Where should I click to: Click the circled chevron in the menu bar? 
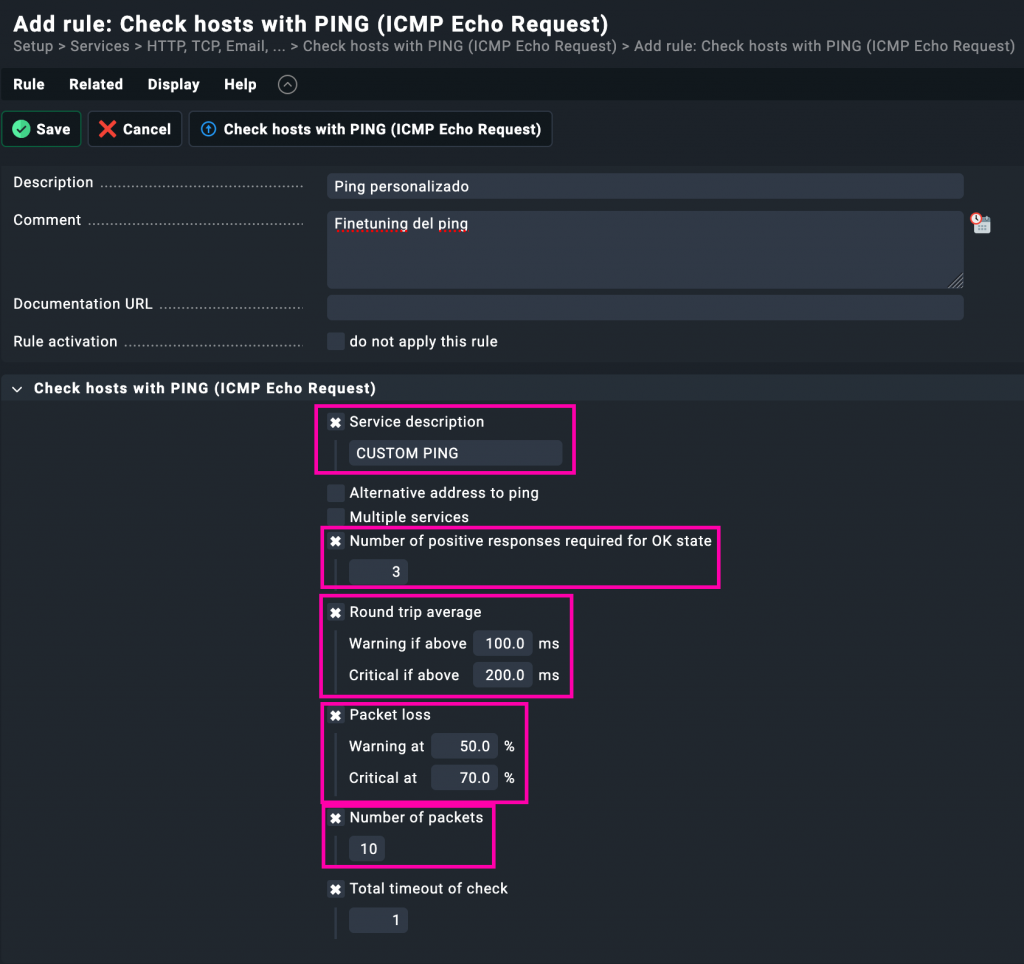pos(287,85)
